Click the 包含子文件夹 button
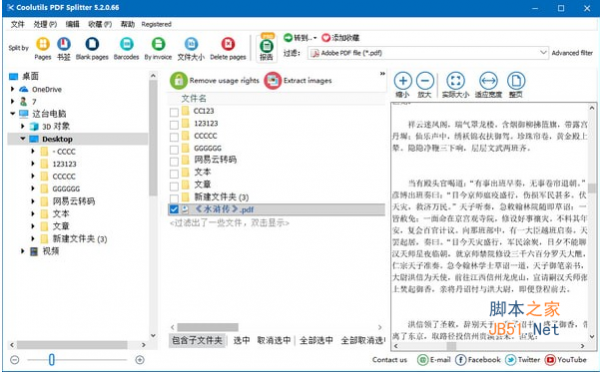The width and height of the screenshot is (600, 373). [x=197, y=340]
